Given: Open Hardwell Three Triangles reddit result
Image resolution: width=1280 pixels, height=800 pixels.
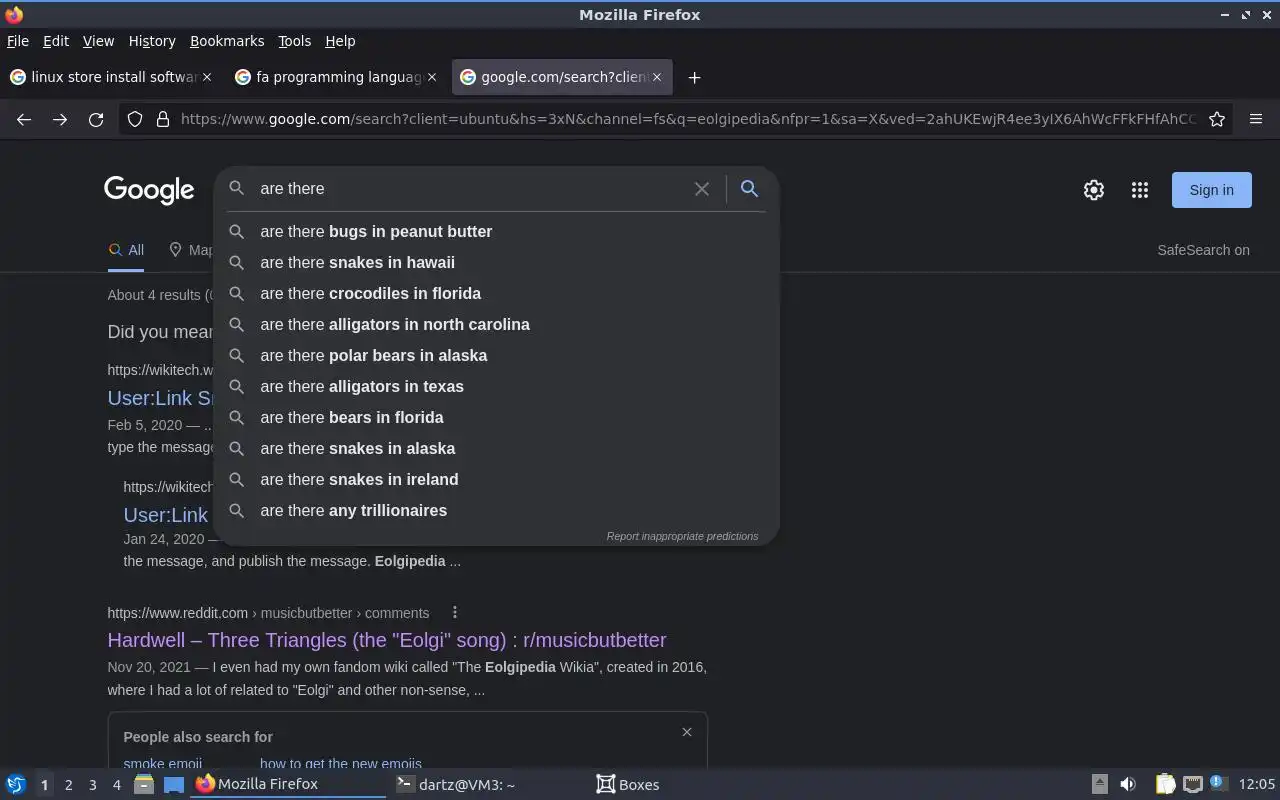Looking at the screenshot, I should 387,640.
